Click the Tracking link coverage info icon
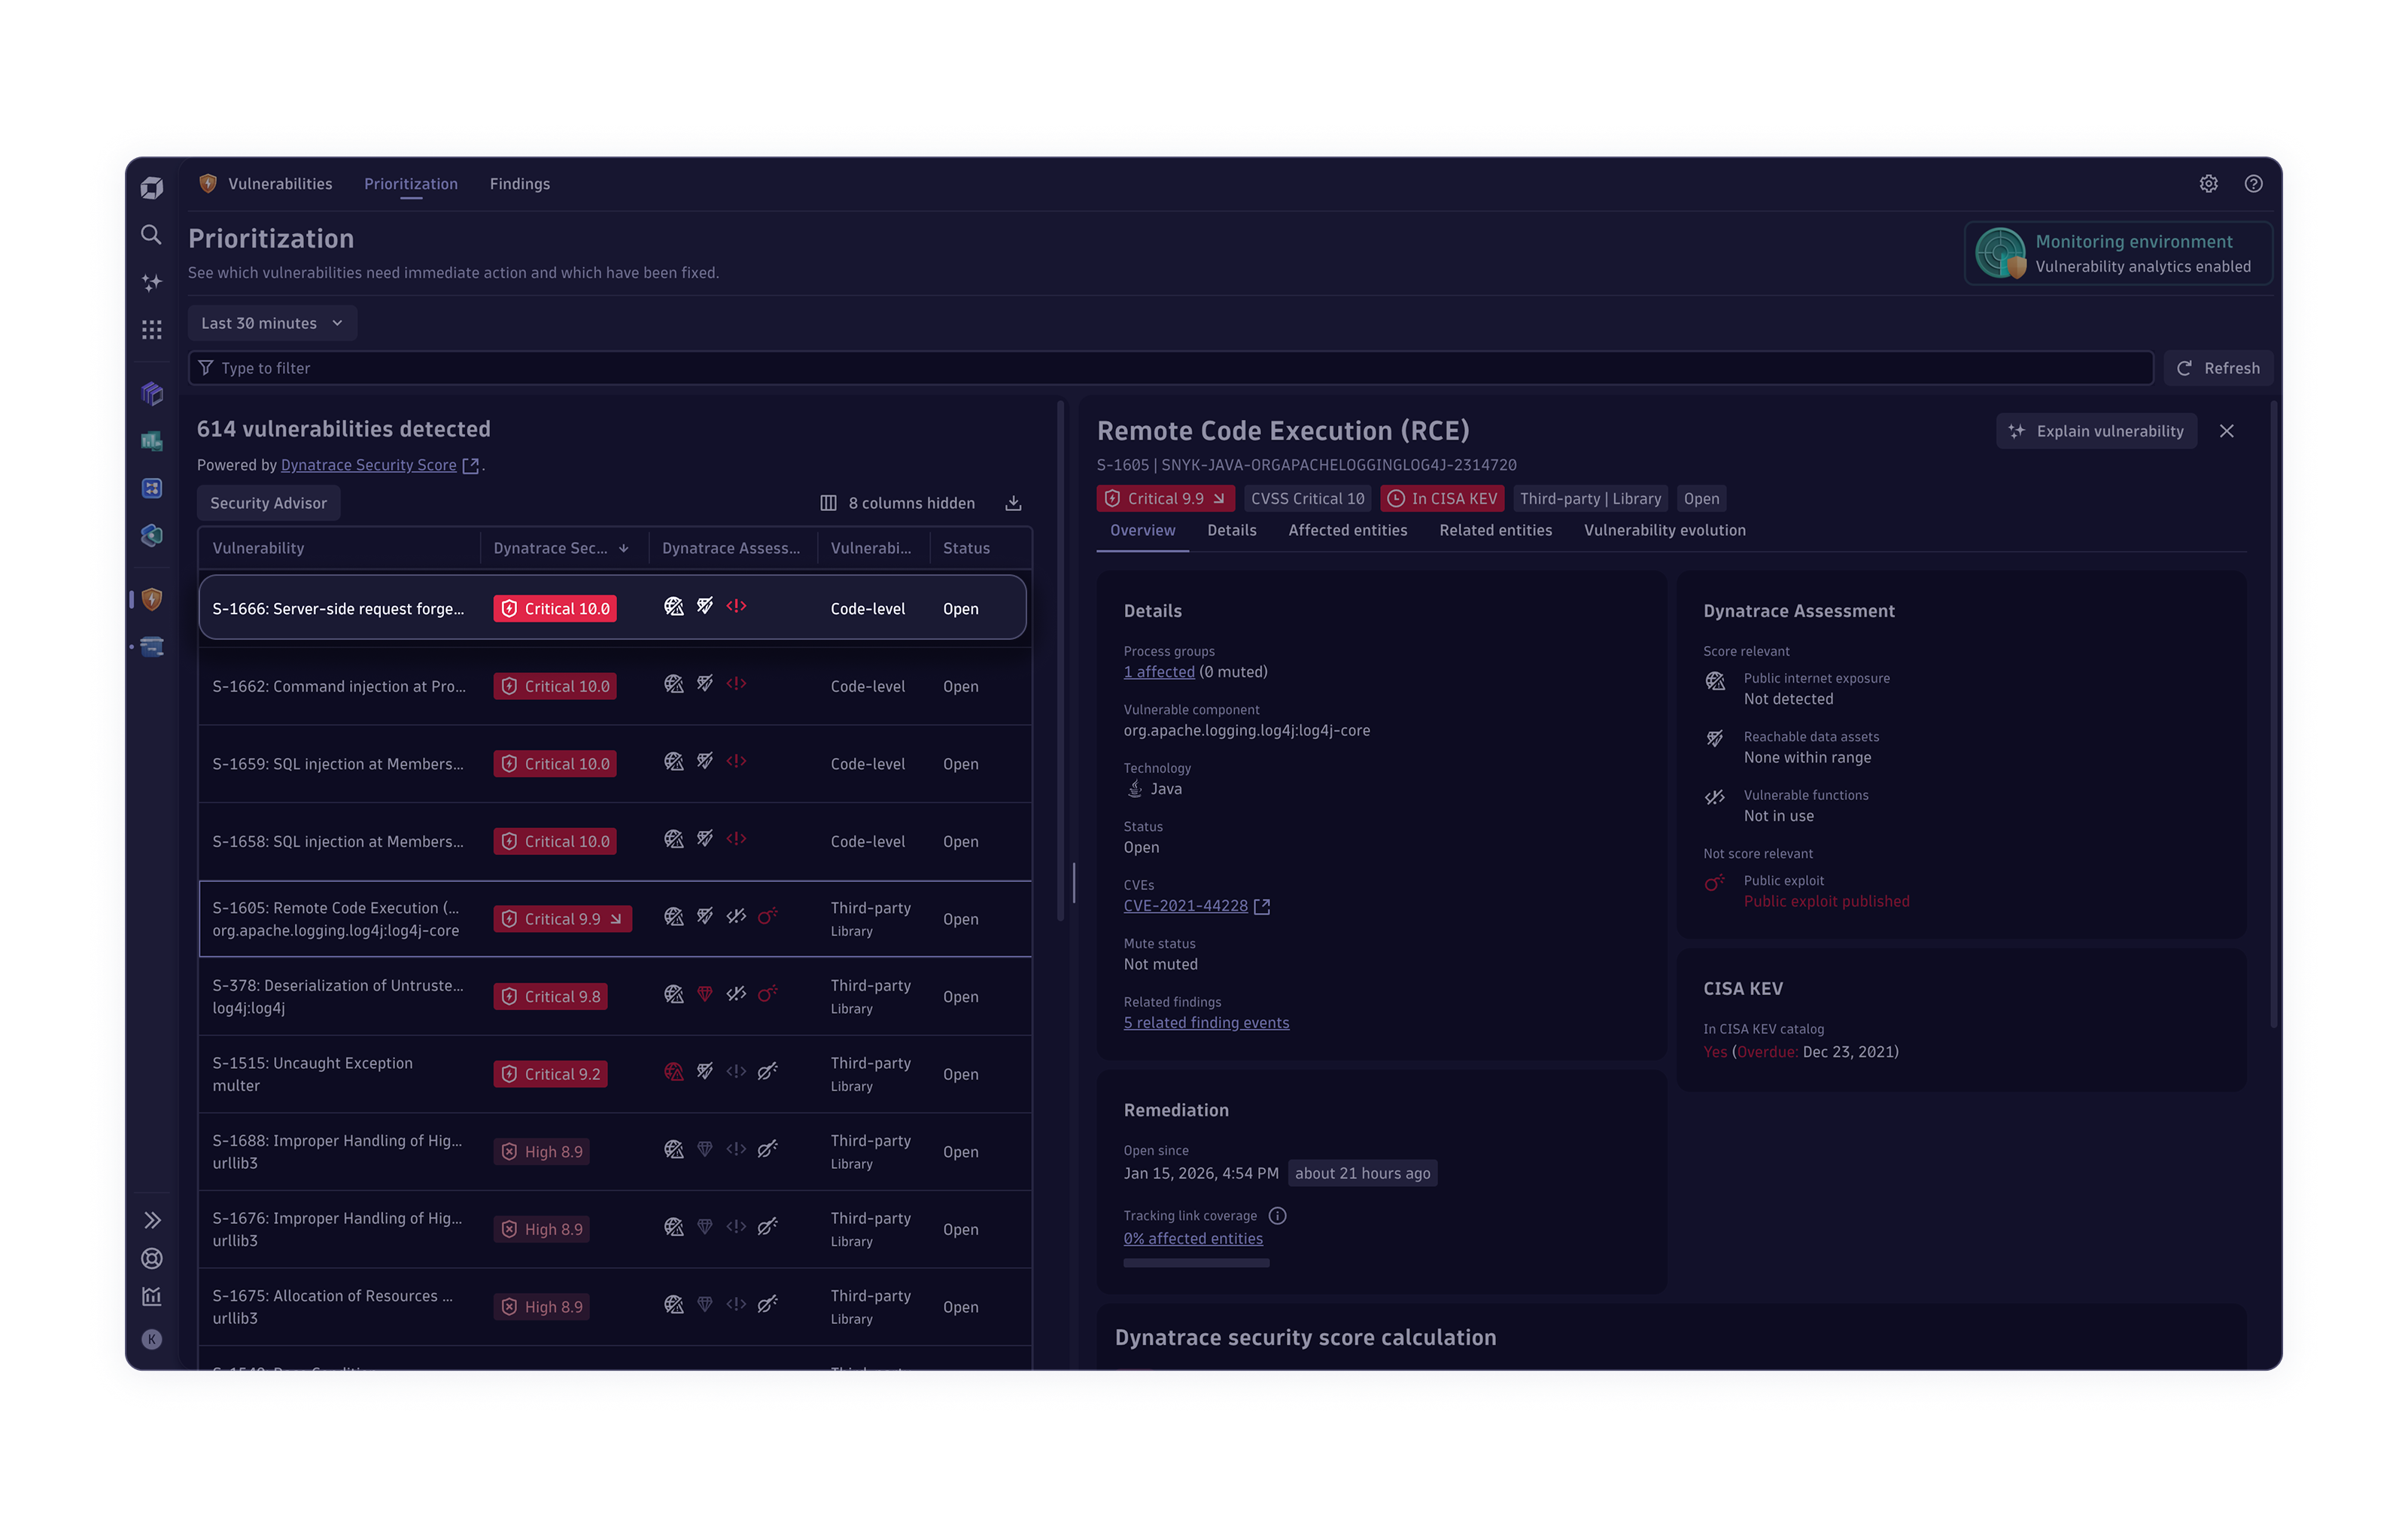 [x=1277, y=1216]
